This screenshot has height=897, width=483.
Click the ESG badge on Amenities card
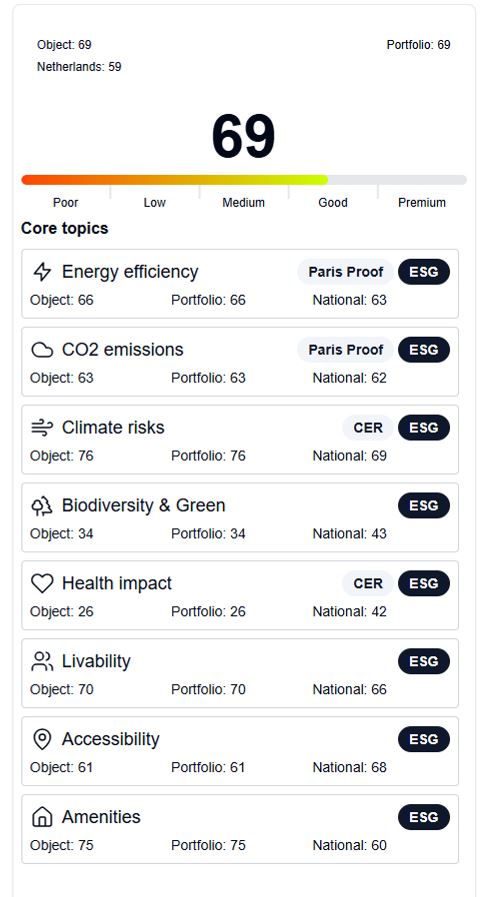tap(424, 817)
